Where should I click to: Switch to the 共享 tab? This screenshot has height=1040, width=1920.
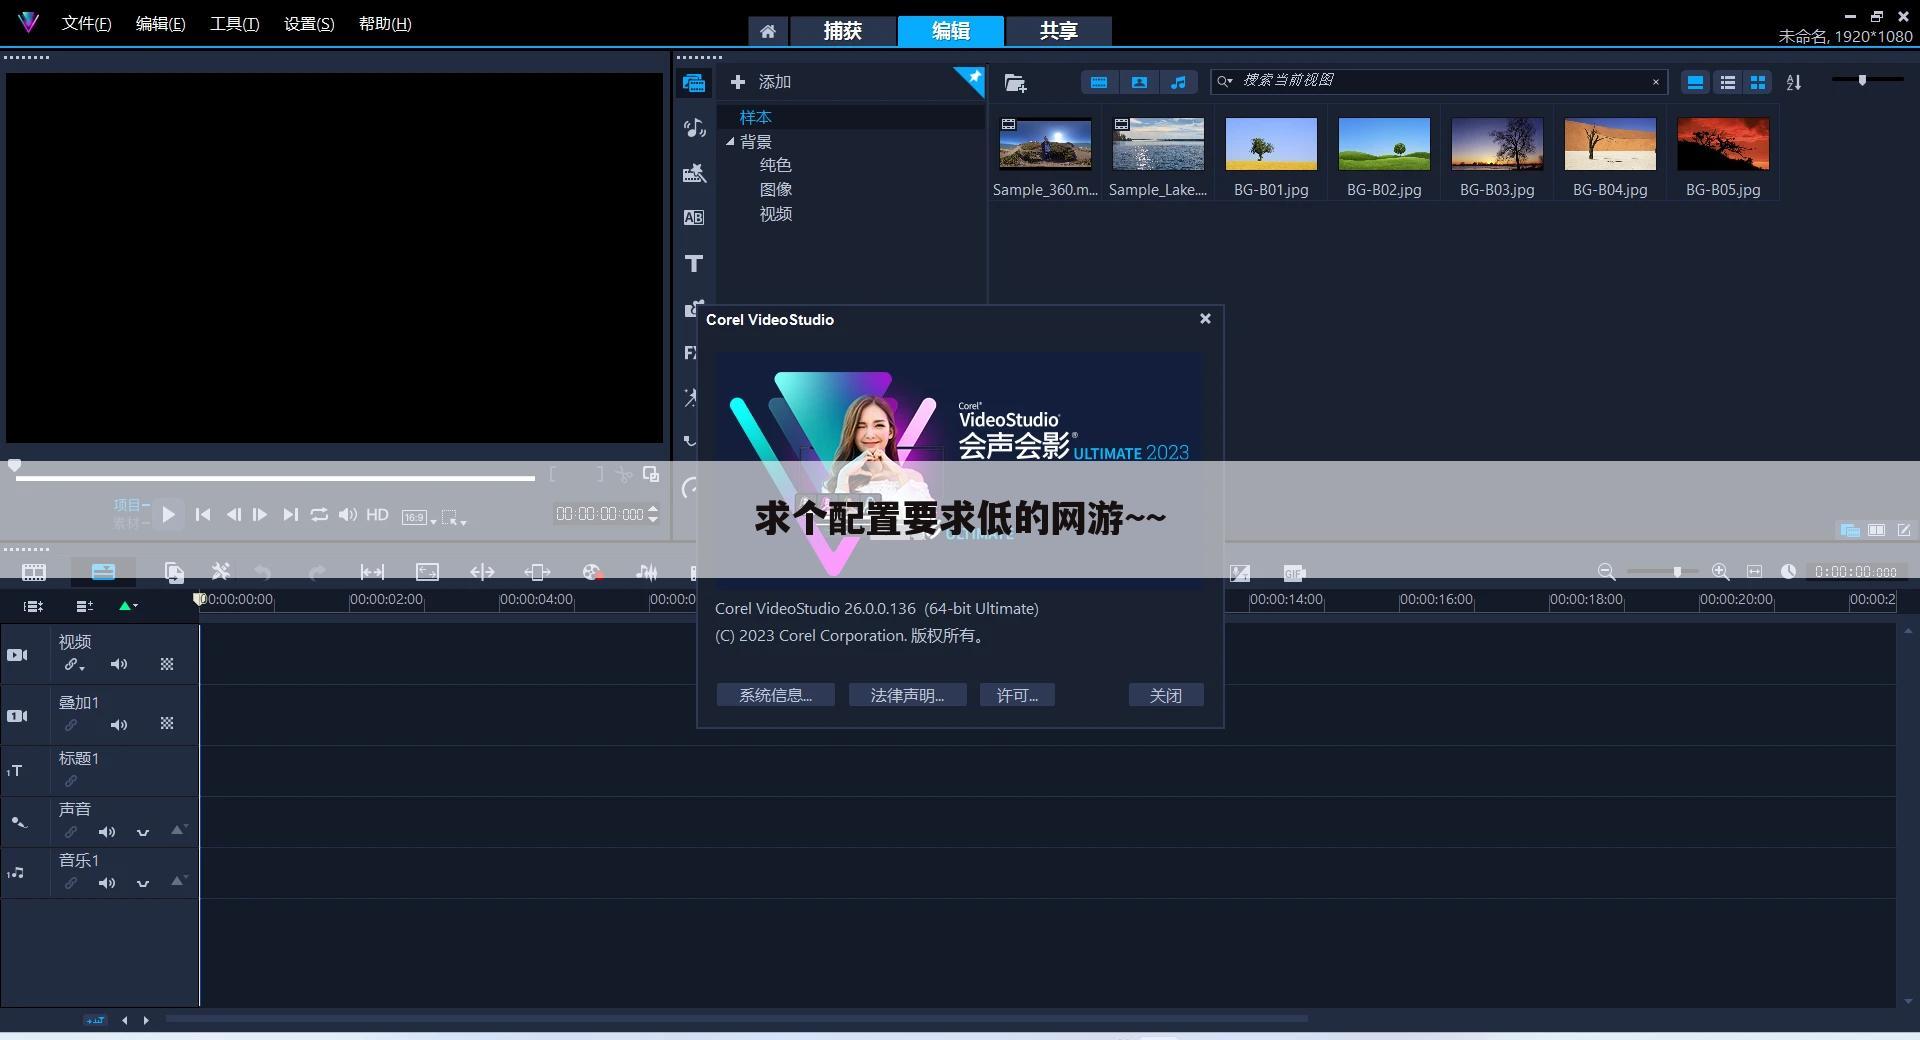coord(1059,31)
